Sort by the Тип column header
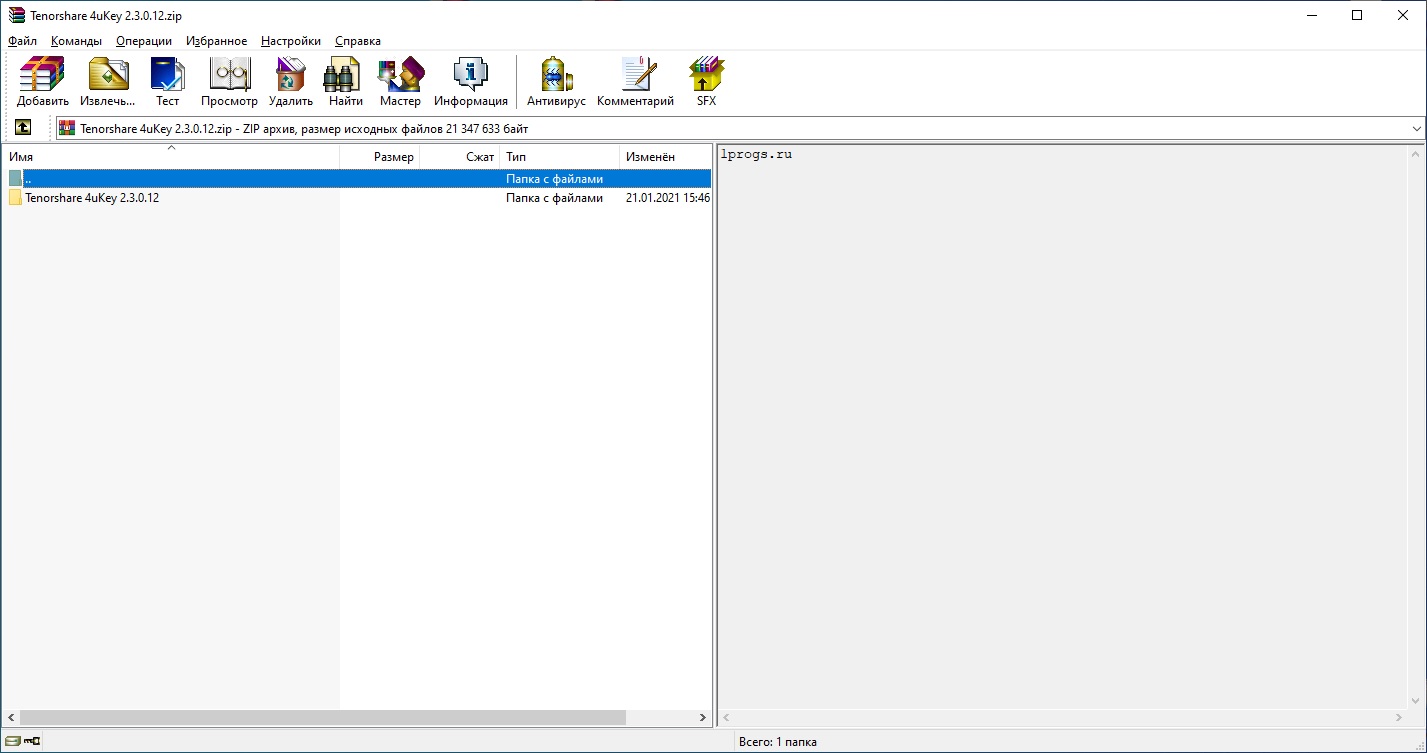This screenshot has width=1427, height=753. coord(560,157)
